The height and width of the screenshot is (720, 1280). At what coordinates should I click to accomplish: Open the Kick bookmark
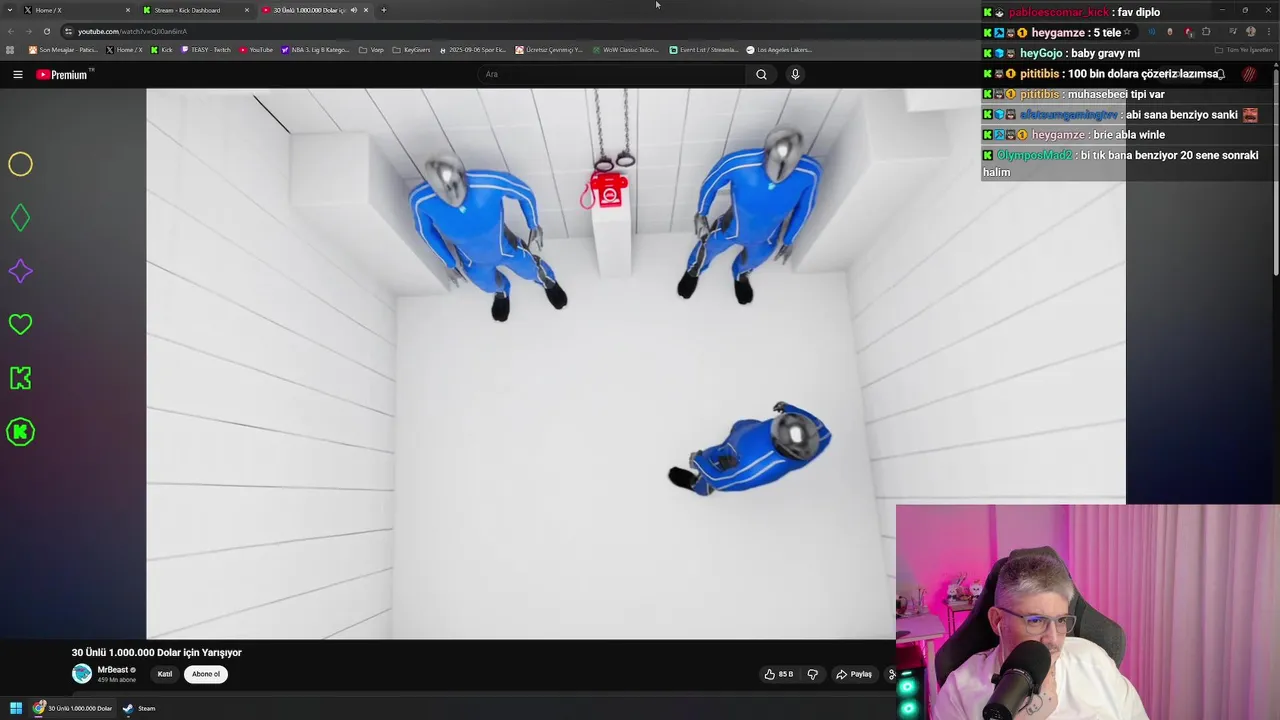tap(162, 50)
